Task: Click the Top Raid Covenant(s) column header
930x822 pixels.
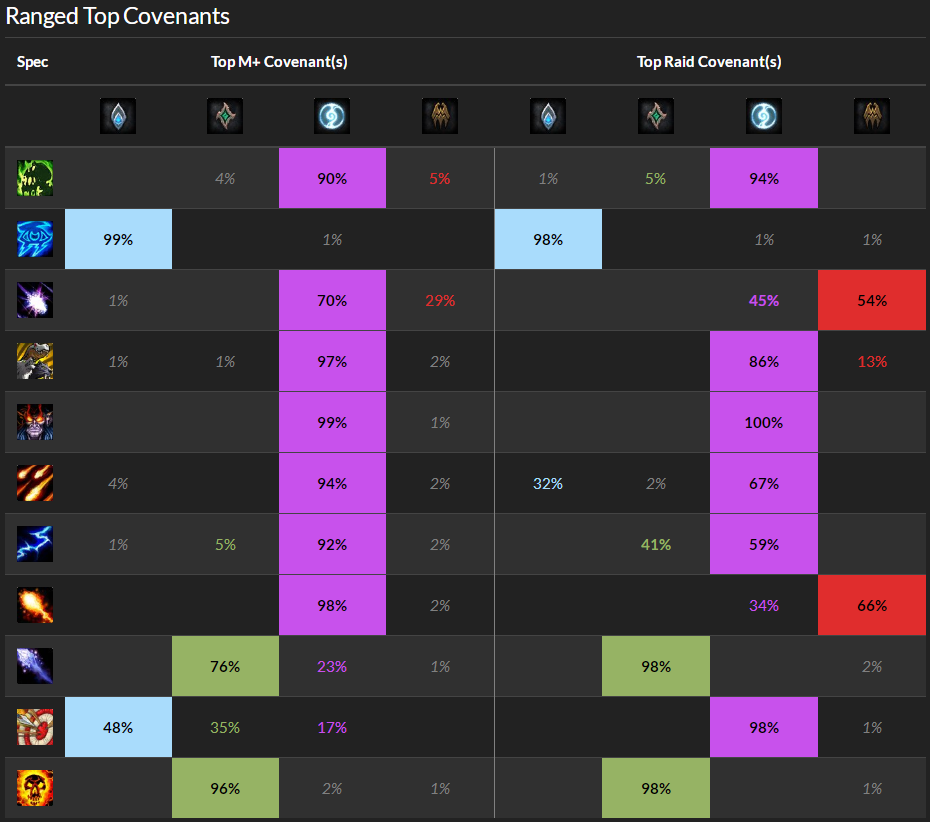Action: pyautogui.click(x=709, y=62)
